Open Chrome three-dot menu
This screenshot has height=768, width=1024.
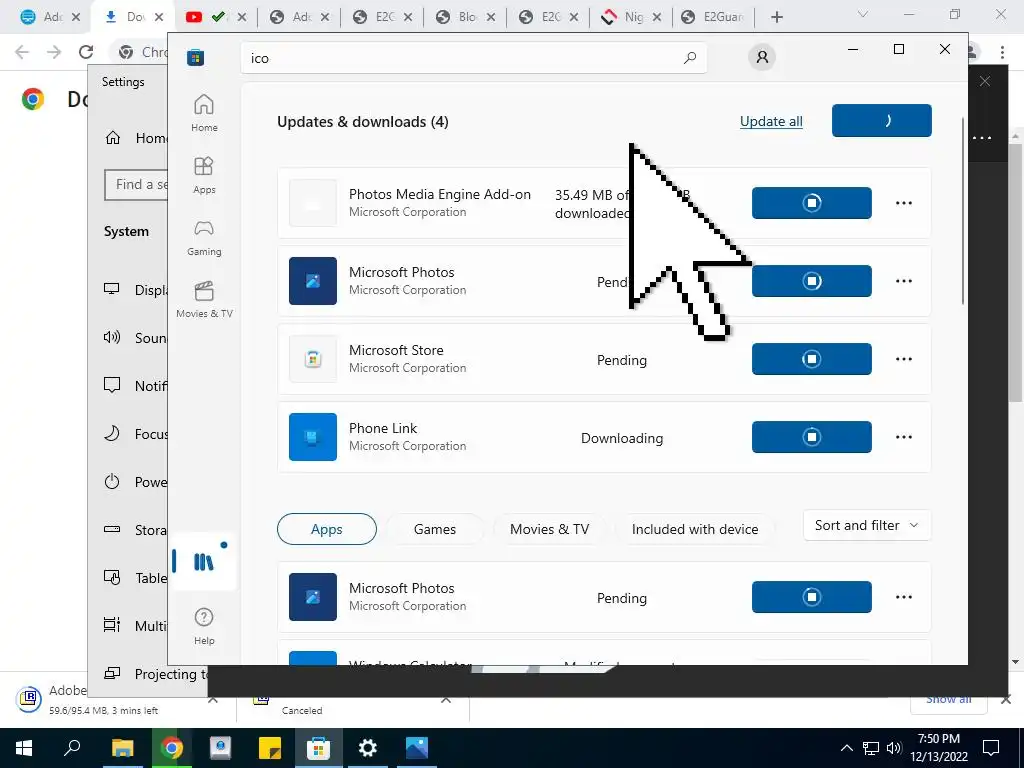1002,52
